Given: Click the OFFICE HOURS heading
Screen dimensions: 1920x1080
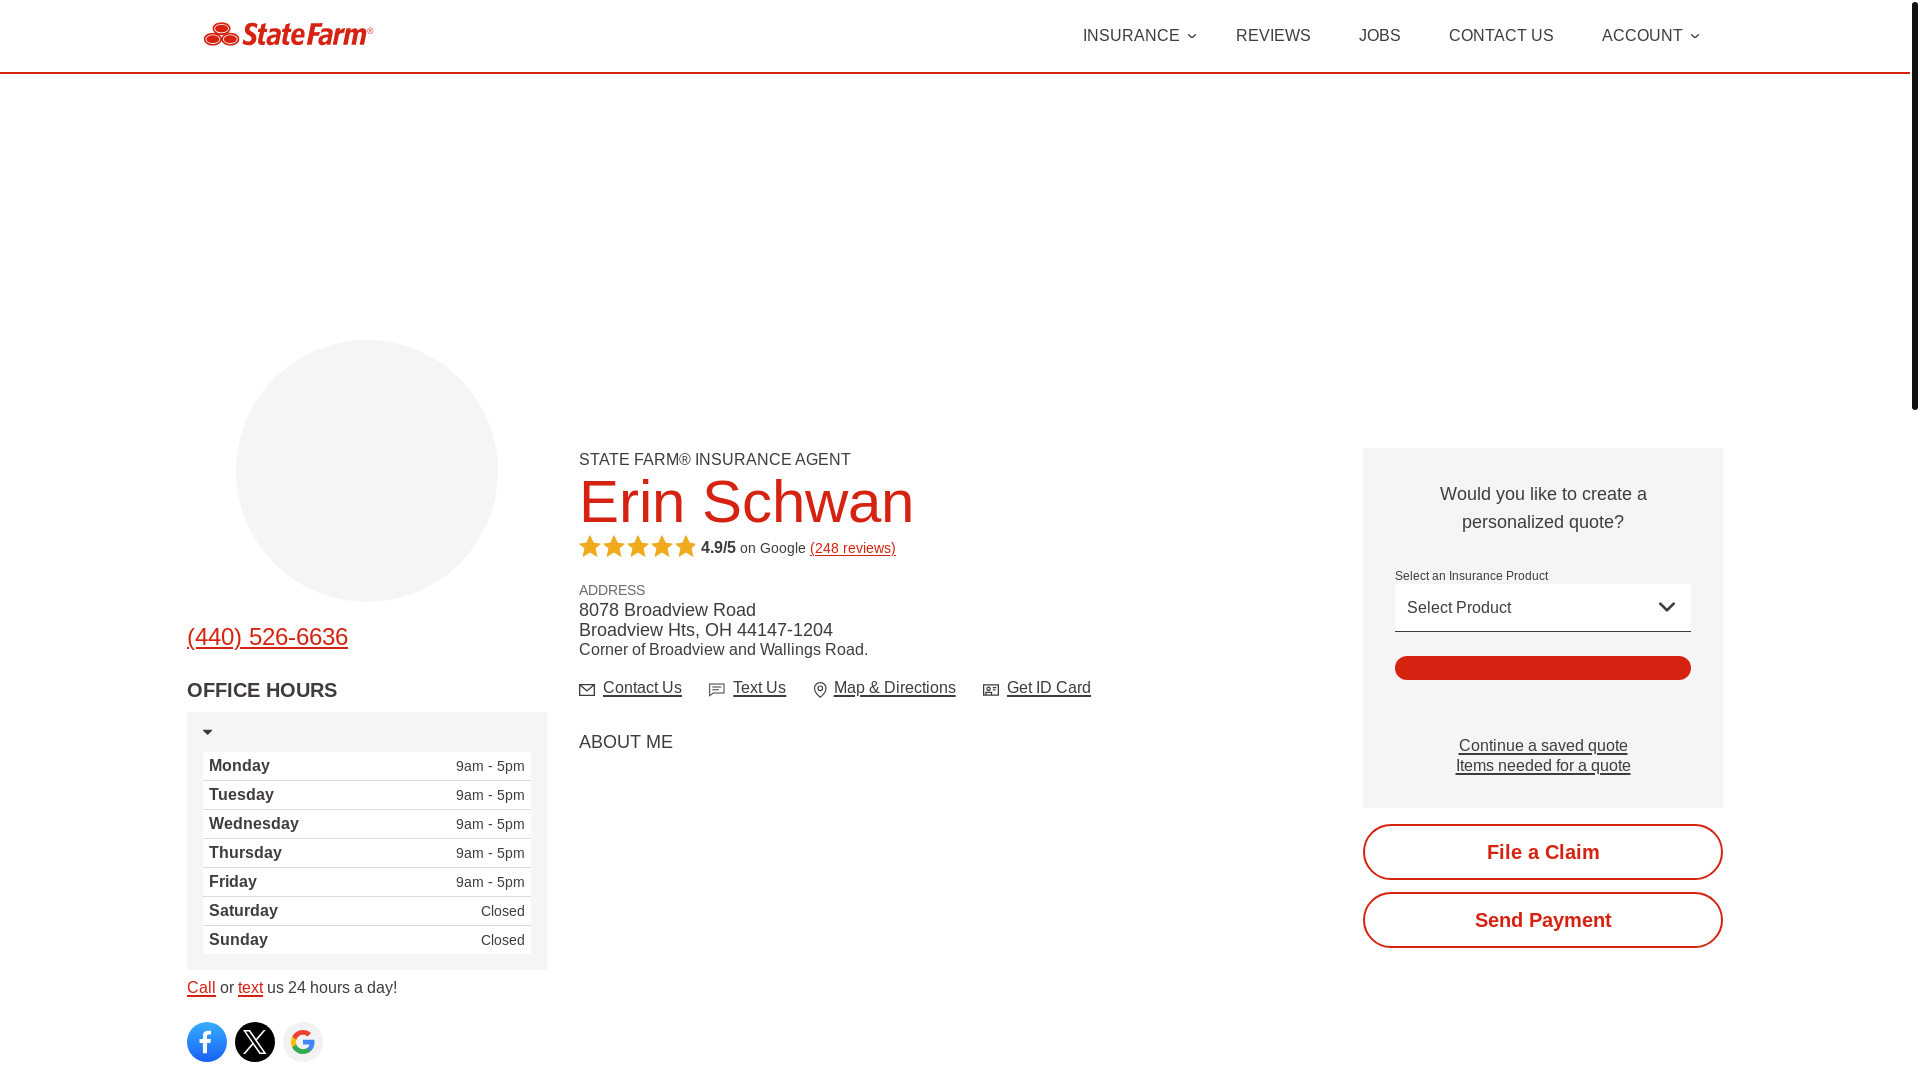Looking at the screenshot, I should 262,690.
